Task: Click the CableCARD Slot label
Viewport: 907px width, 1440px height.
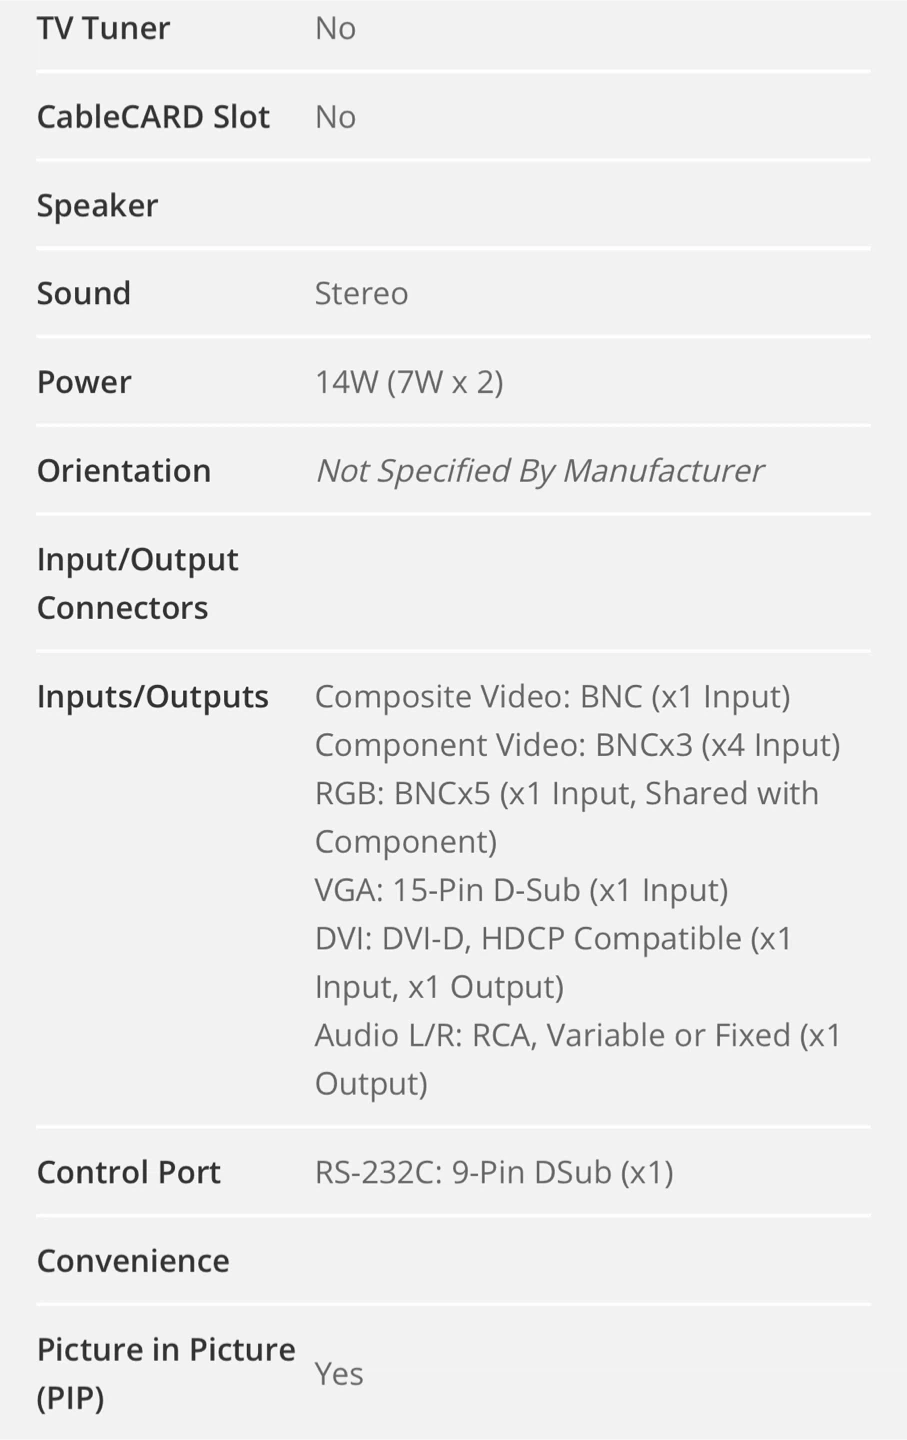Action: (x=153, y=117)
